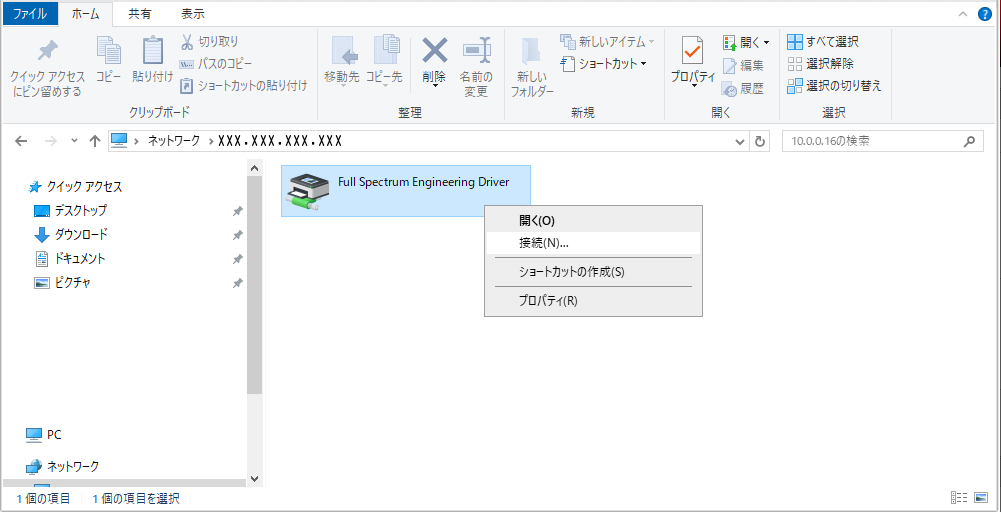Open the Delete (削除) dropdown arrow
Viewport: 1001px width, 512px height.
pyautogui.click(x=435, y=86)
